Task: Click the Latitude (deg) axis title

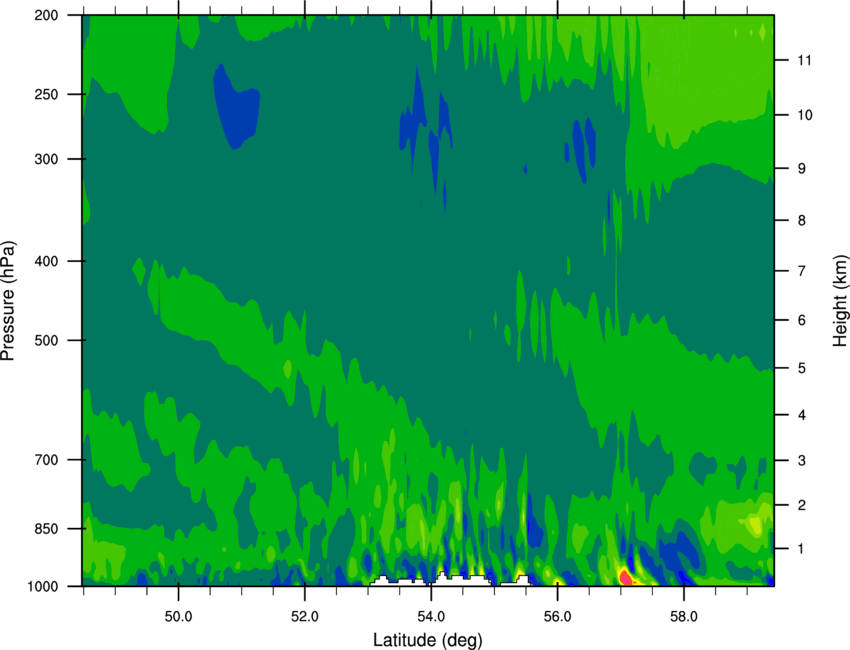Action: (x=428, y=640)
